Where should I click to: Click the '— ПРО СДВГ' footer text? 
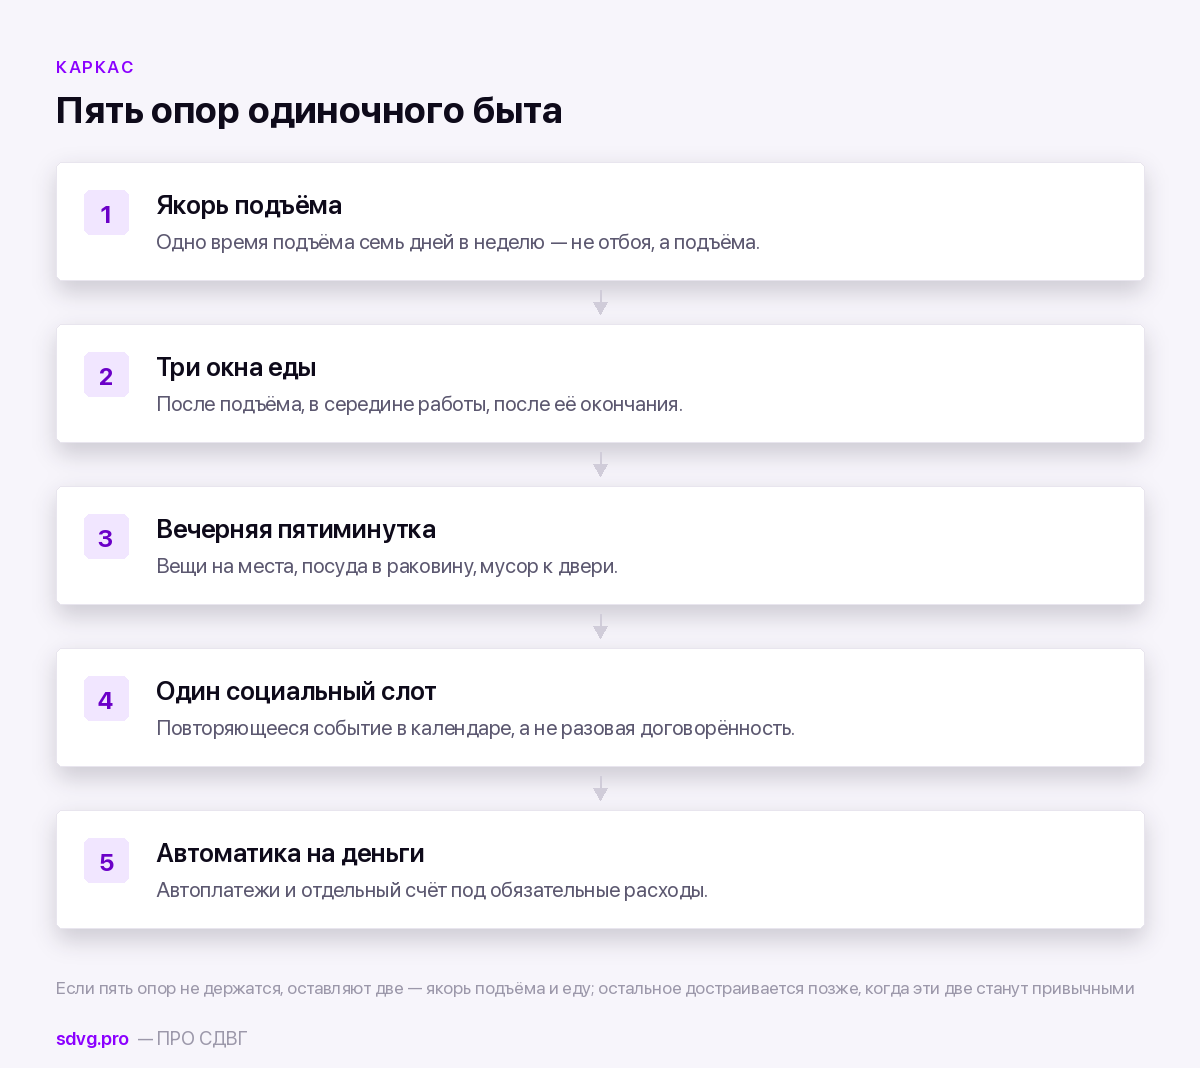click(x=193, y=1038)
